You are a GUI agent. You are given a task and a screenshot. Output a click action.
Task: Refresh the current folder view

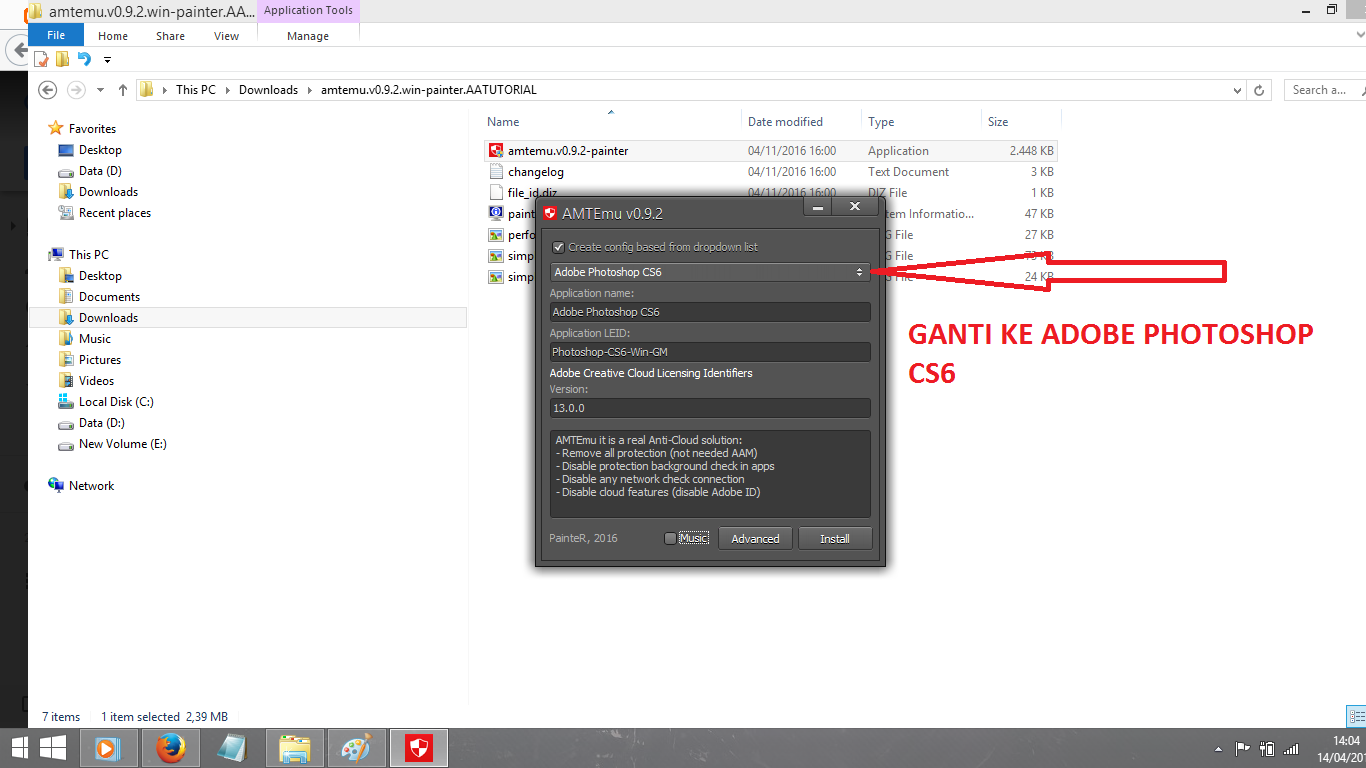coord(1259,90)
